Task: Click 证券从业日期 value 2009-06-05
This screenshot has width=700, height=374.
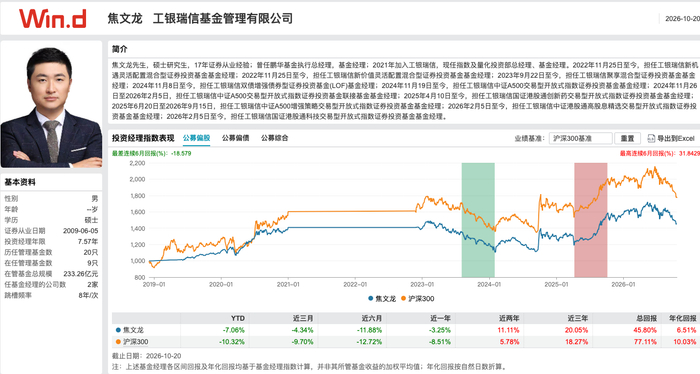Action: (x=80, y=231)
